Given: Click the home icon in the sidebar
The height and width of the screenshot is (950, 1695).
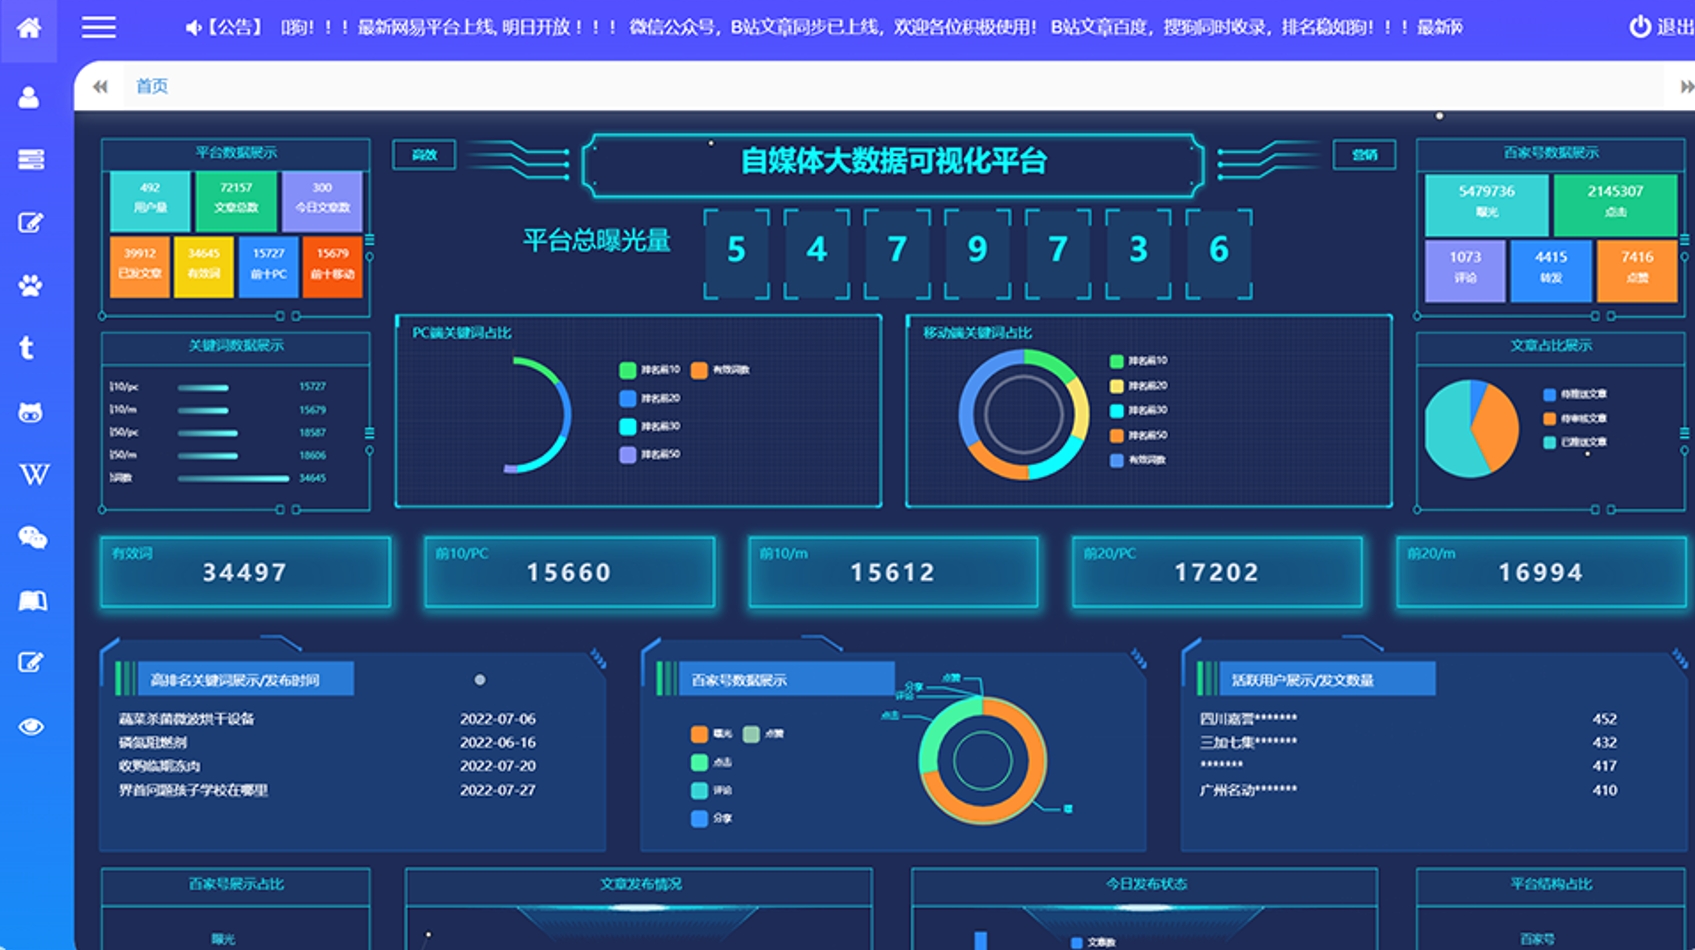Looking at the screenshot, I should click(29, 27).
